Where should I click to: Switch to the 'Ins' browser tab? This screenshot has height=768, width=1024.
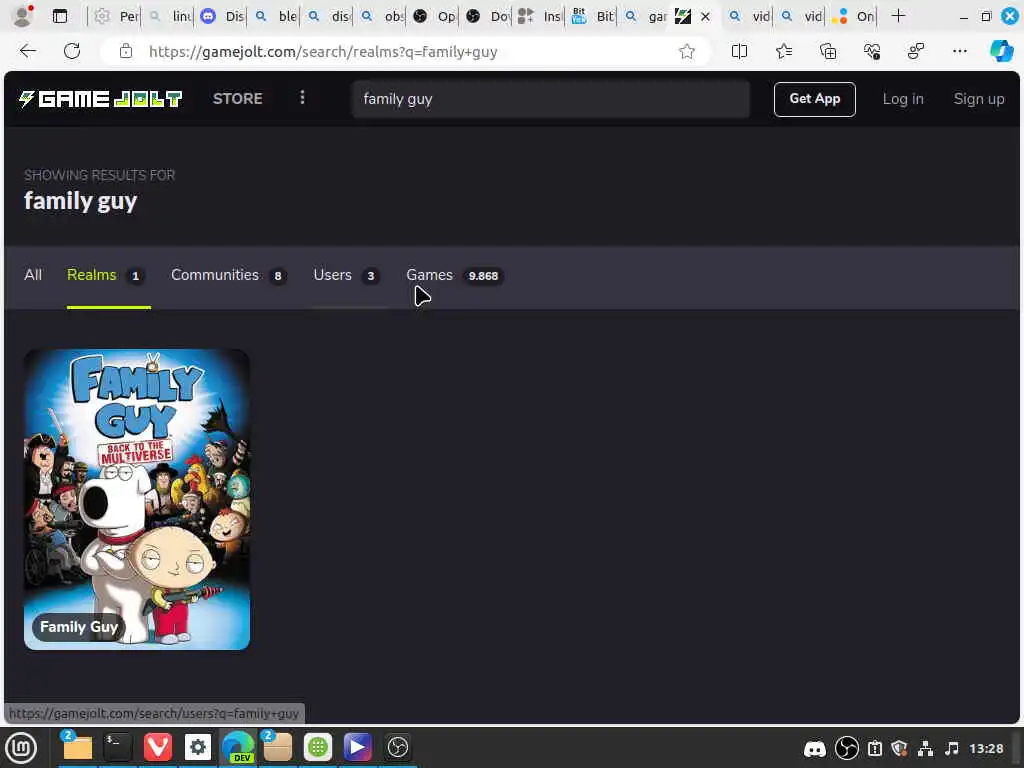[539, 16]
